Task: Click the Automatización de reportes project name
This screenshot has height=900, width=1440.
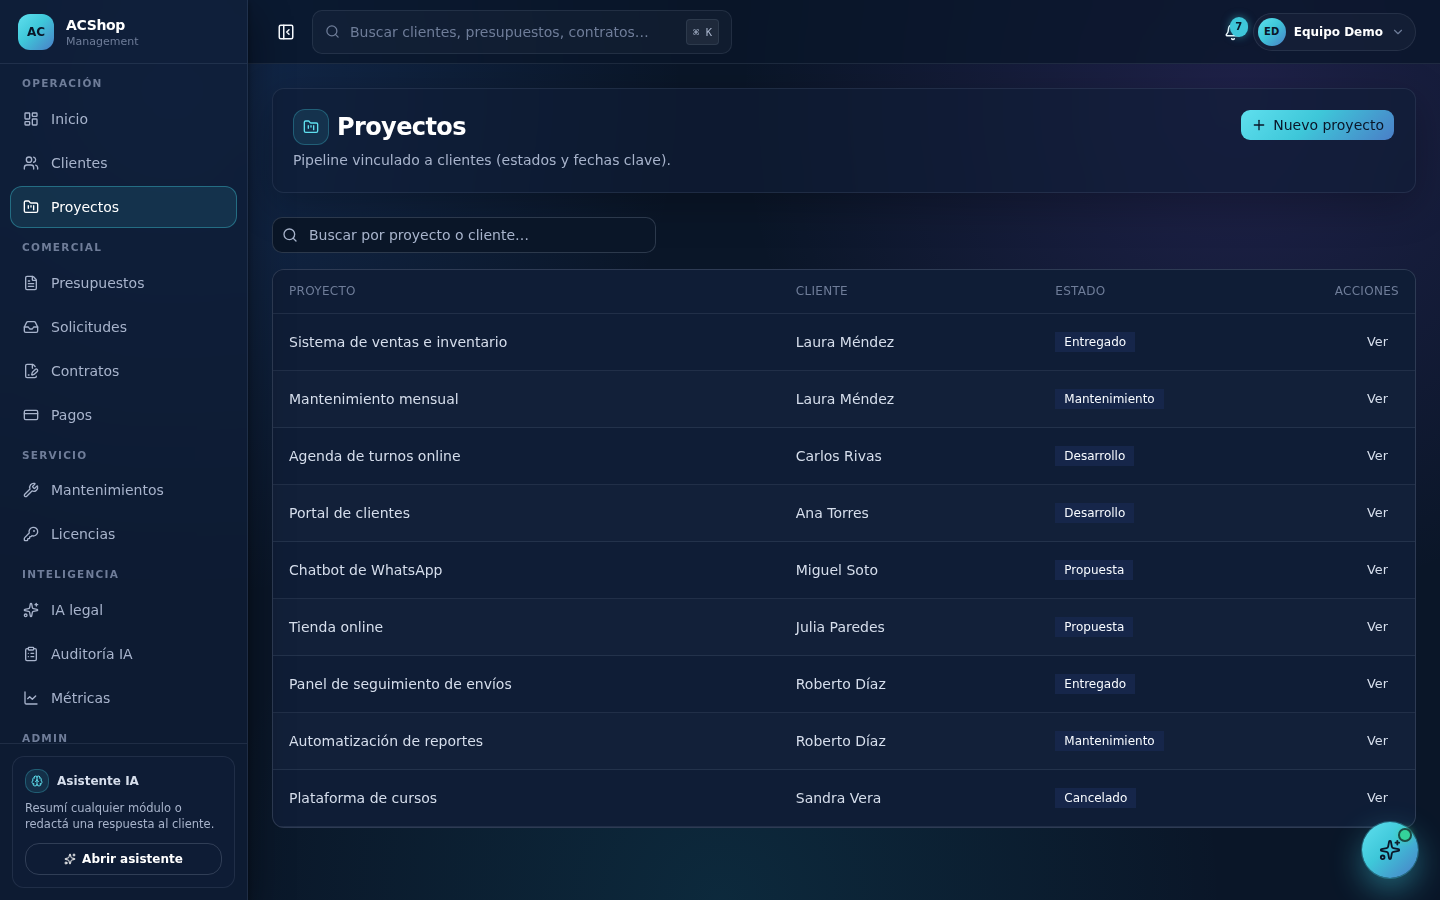Action: coord(386,741)
